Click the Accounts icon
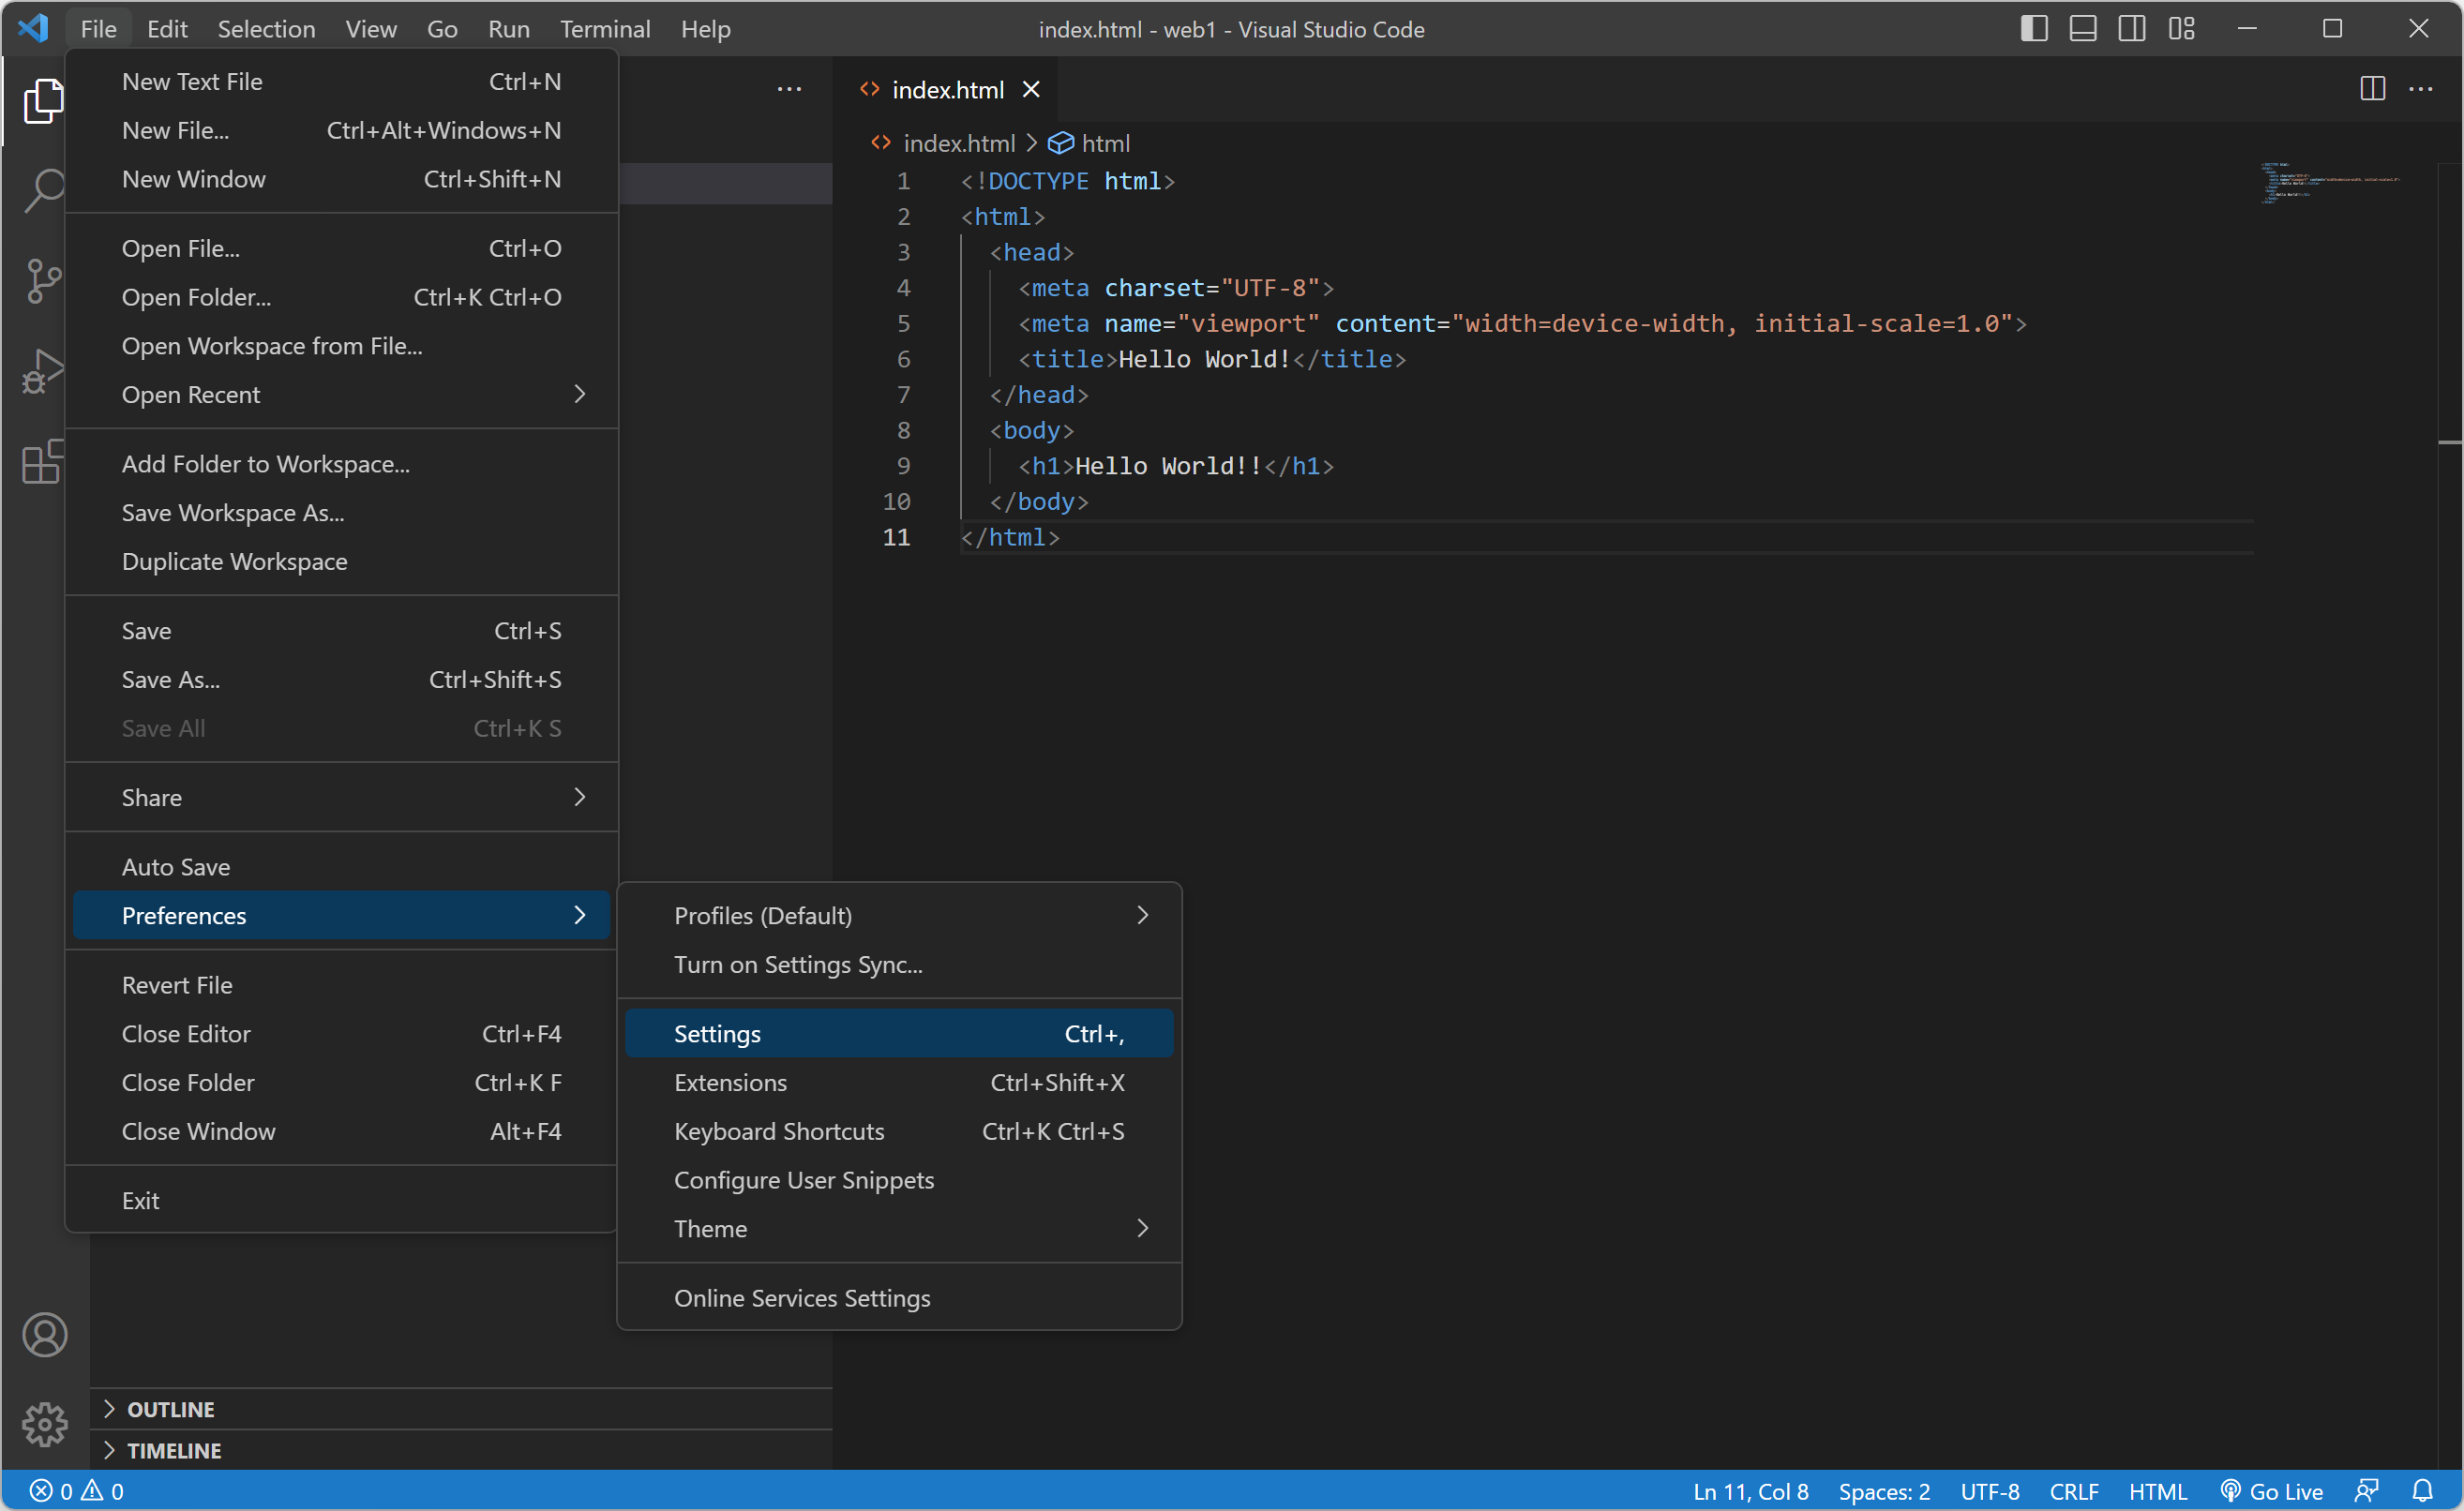The image size is (2464, 1511). pos(44,1334)
